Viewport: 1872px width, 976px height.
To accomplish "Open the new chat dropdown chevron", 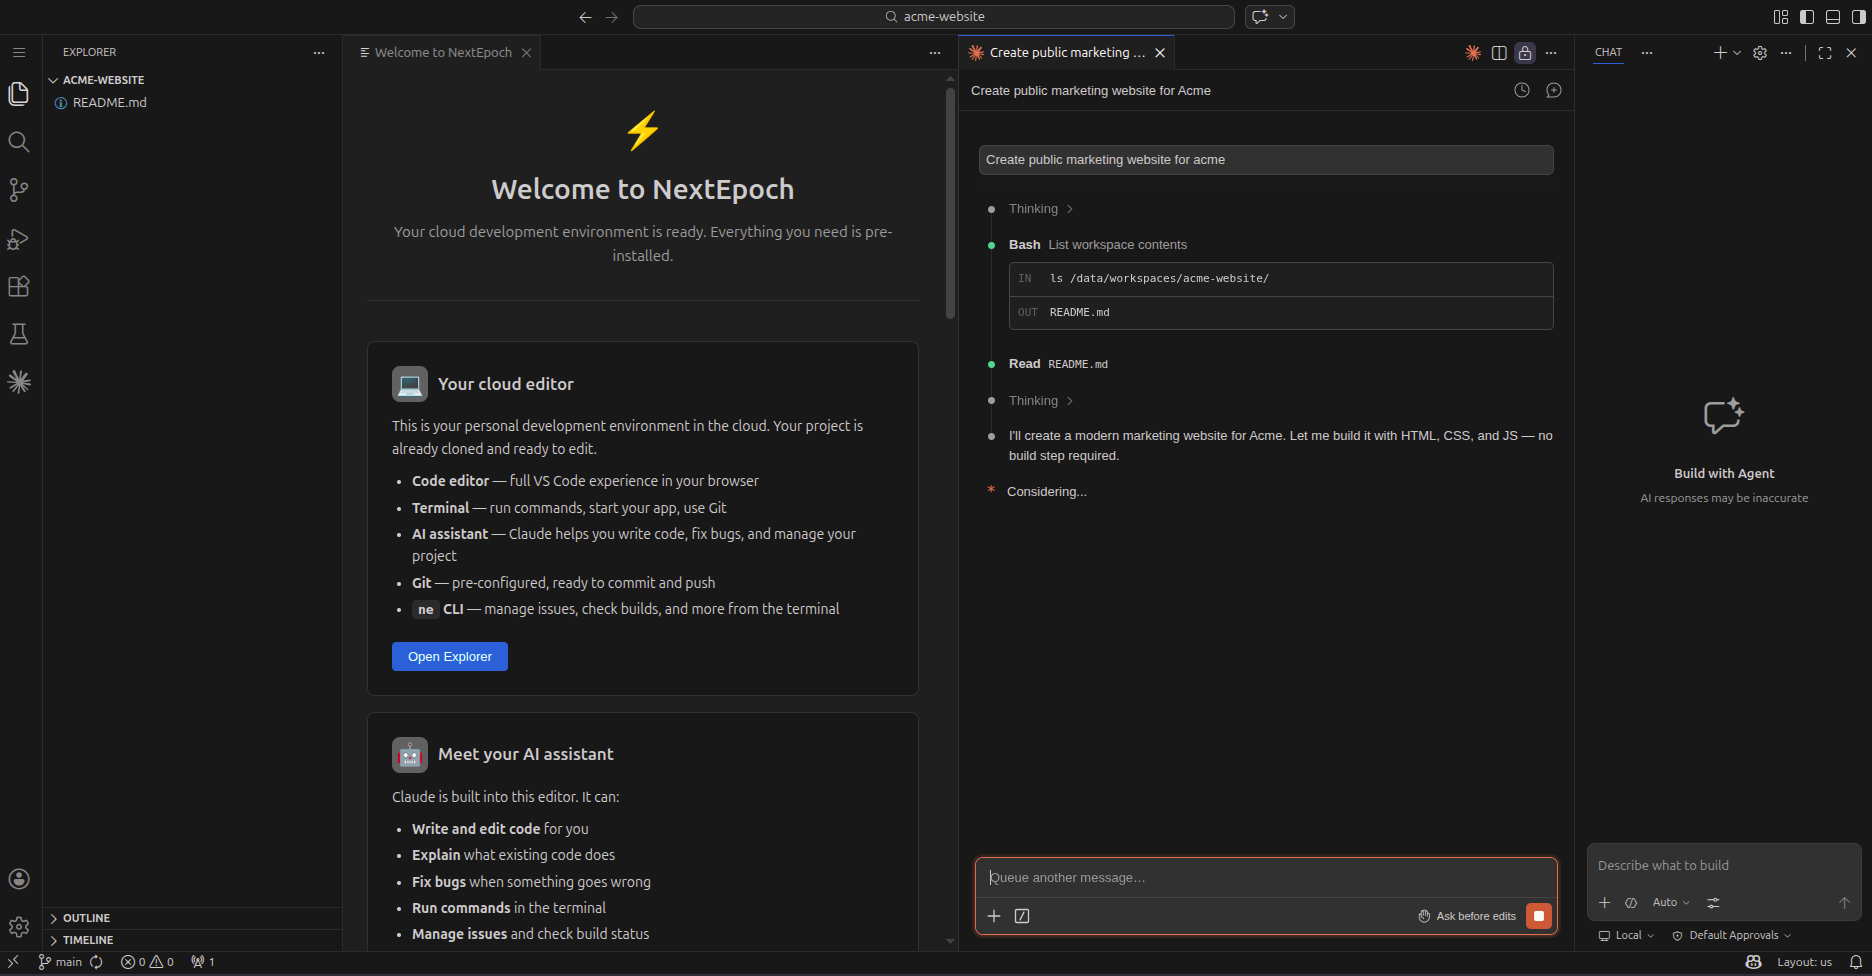I will [1737, 53].
